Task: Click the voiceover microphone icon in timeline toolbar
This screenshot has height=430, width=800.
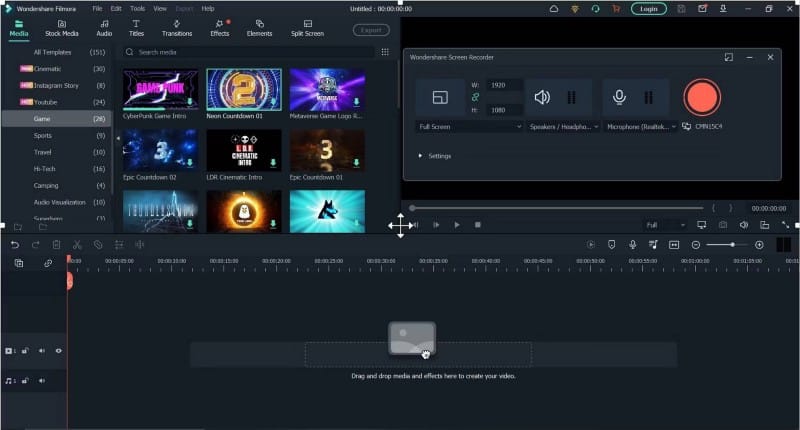Action: click(633, 245)
